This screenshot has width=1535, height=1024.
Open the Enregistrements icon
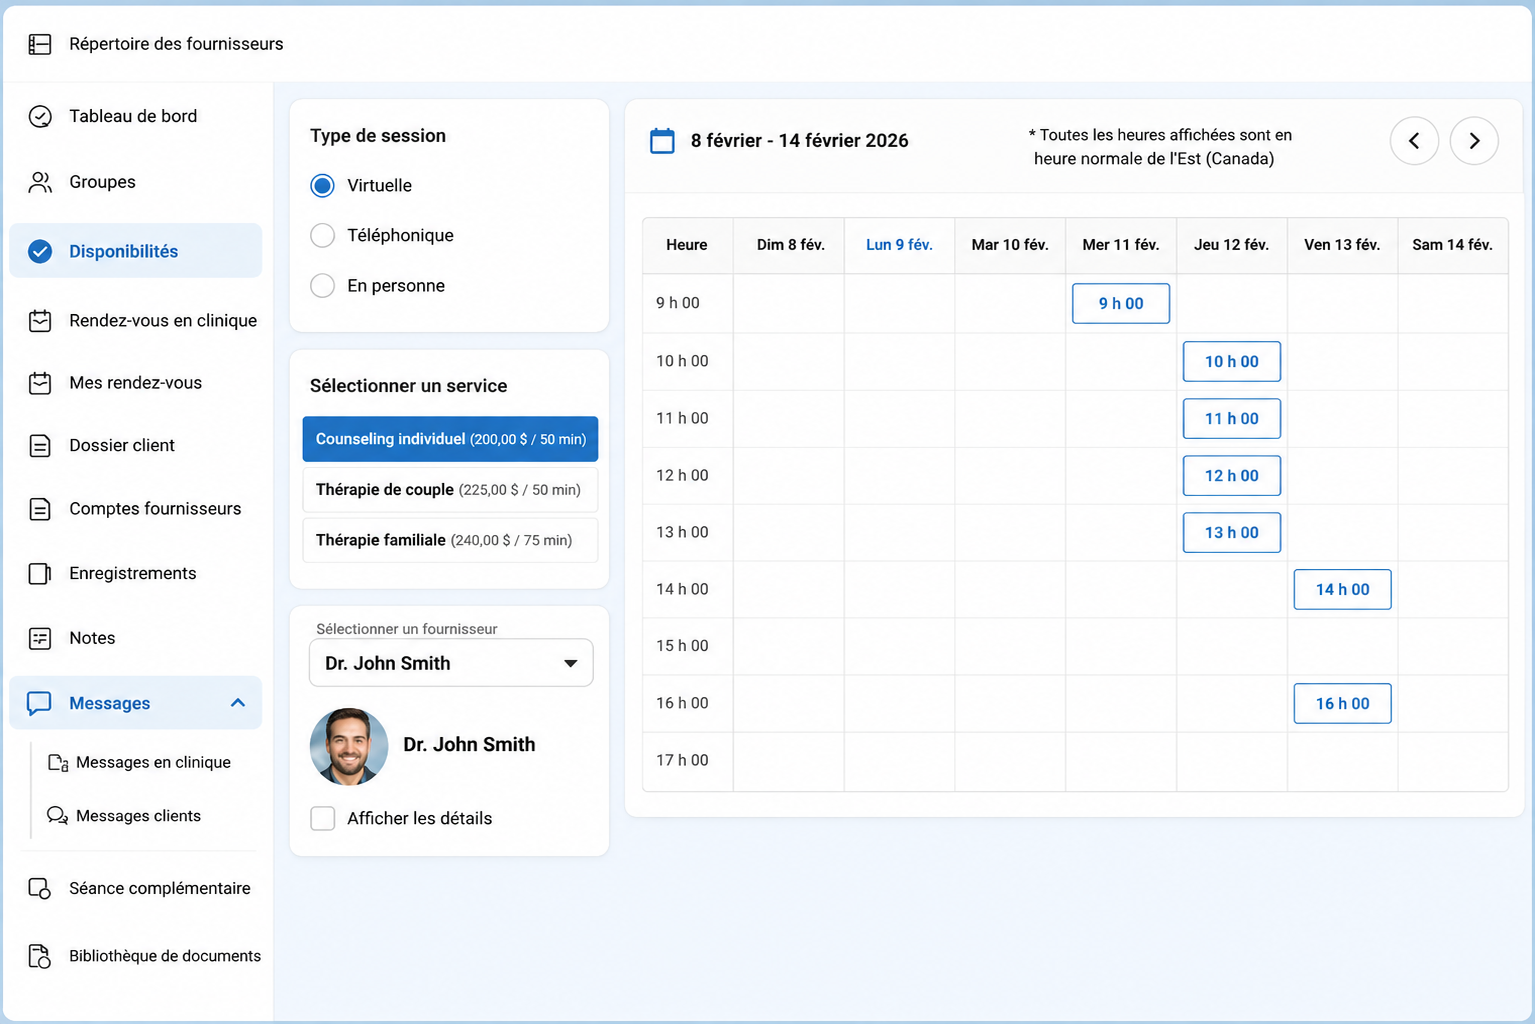(x=40, y=573)
